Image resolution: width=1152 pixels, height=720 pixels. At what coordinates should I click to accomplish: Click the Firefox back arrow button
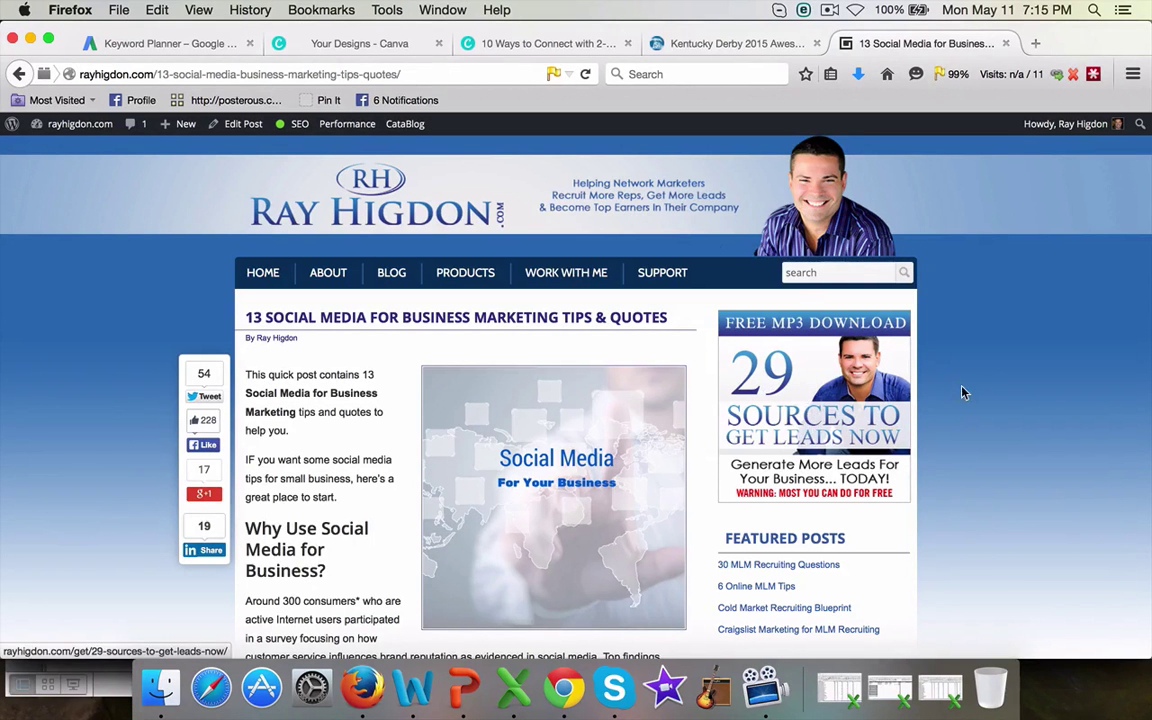point(19,73)
